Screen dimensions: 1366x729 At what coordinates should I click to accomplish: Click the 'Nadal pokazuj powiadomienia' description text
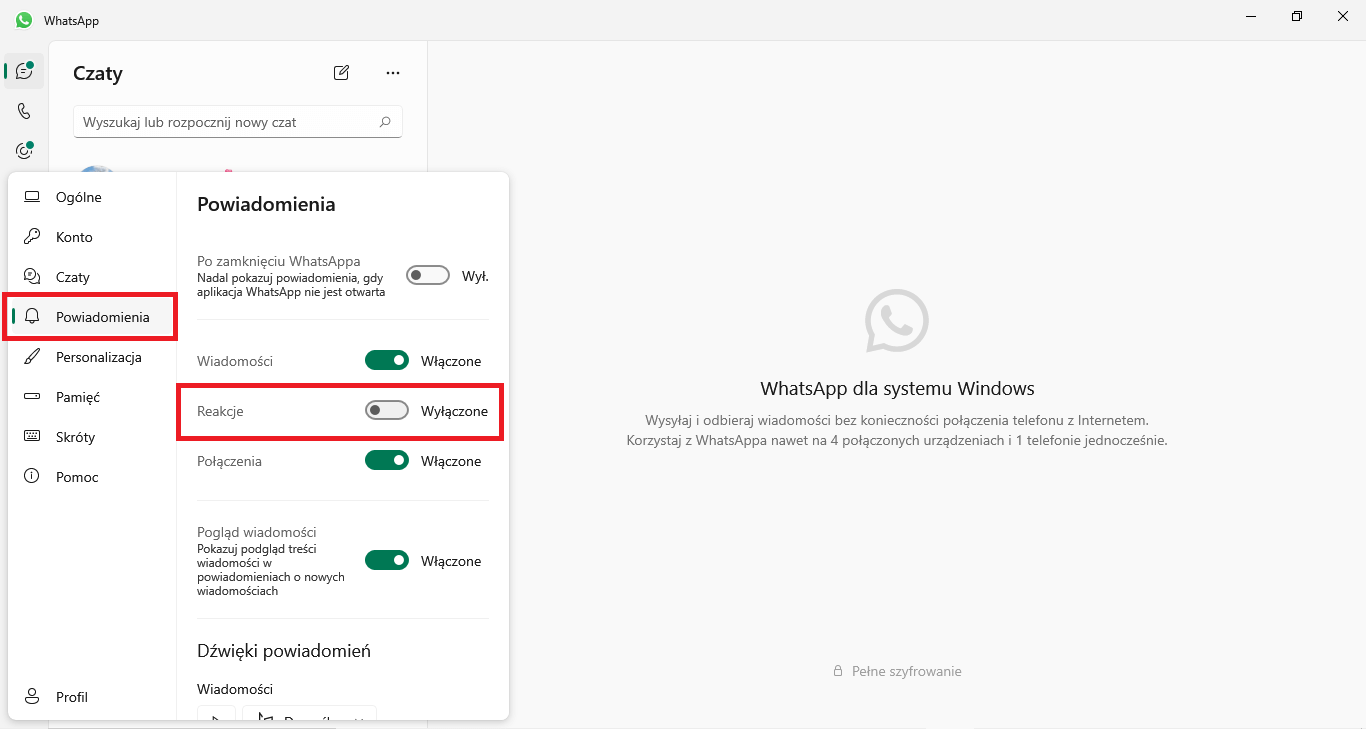point(291,284)
